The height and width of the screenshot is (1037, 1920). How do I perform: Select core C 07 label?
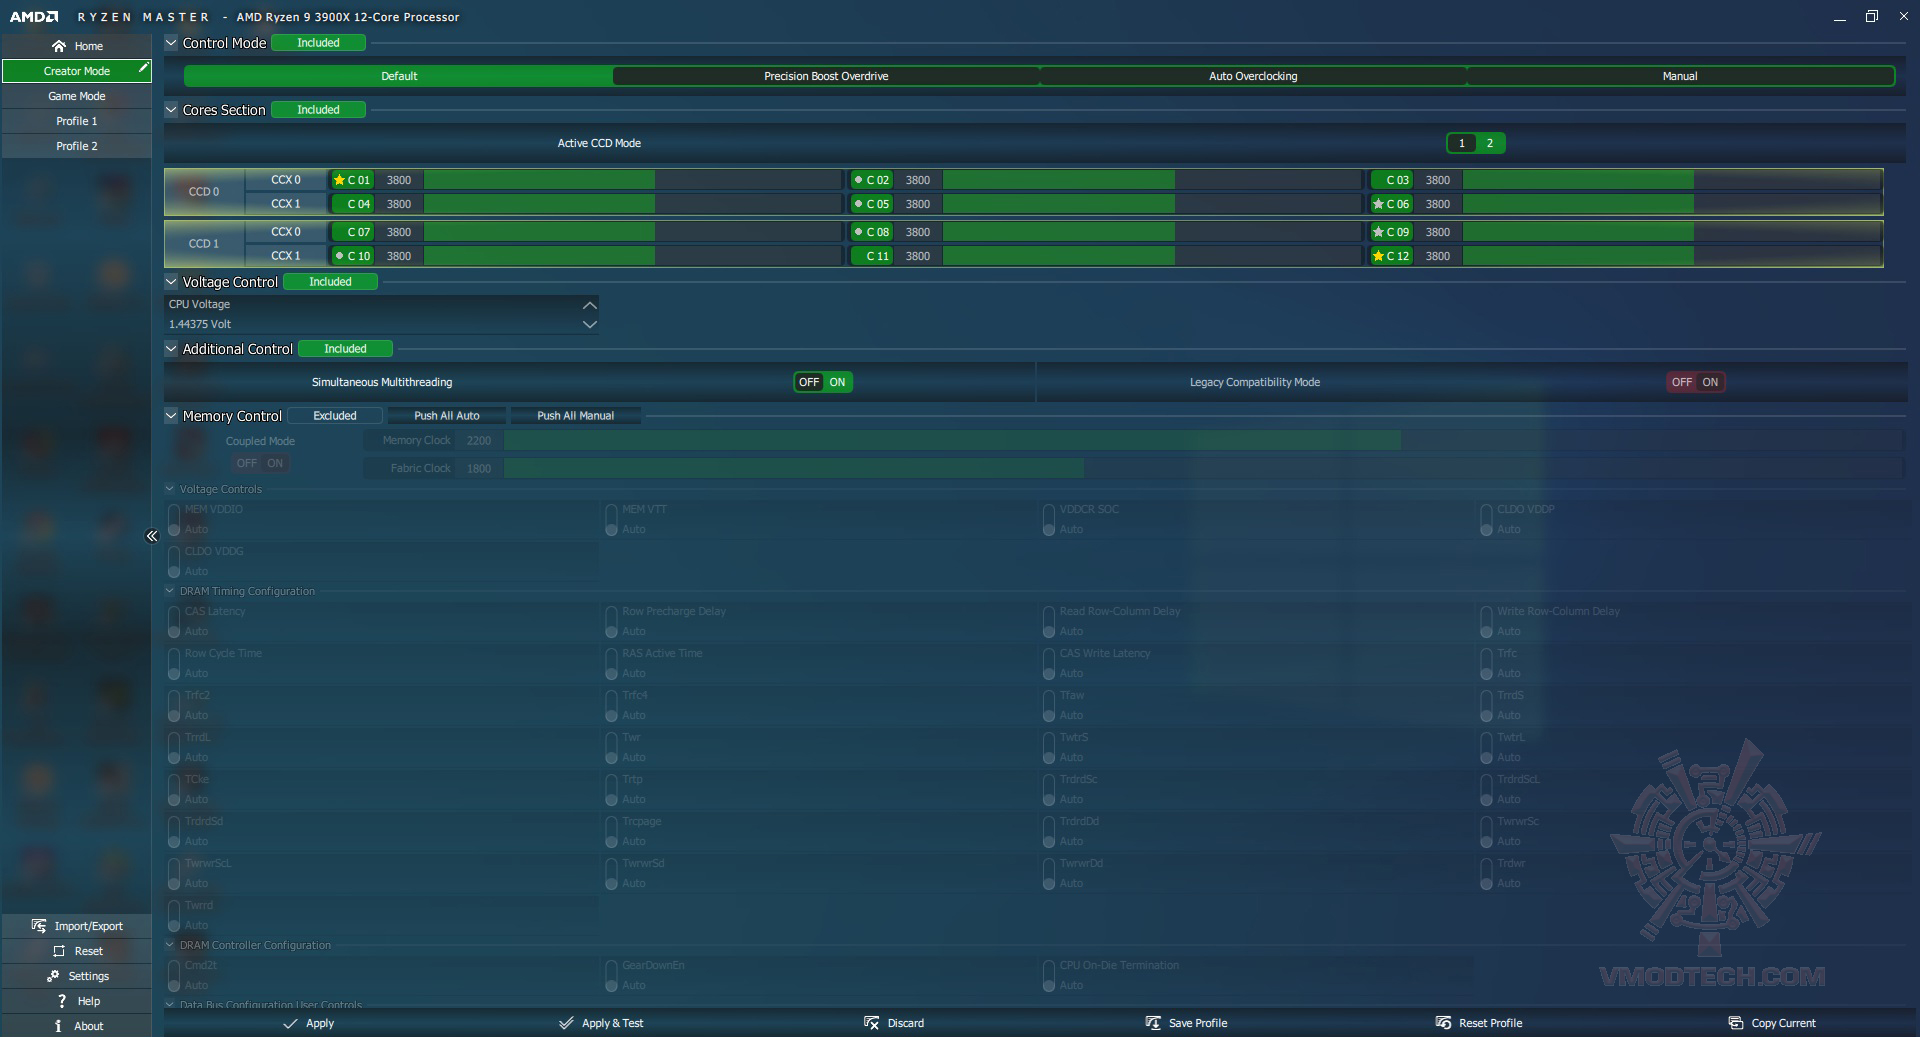pyautogui.click(x=352, y=232)
